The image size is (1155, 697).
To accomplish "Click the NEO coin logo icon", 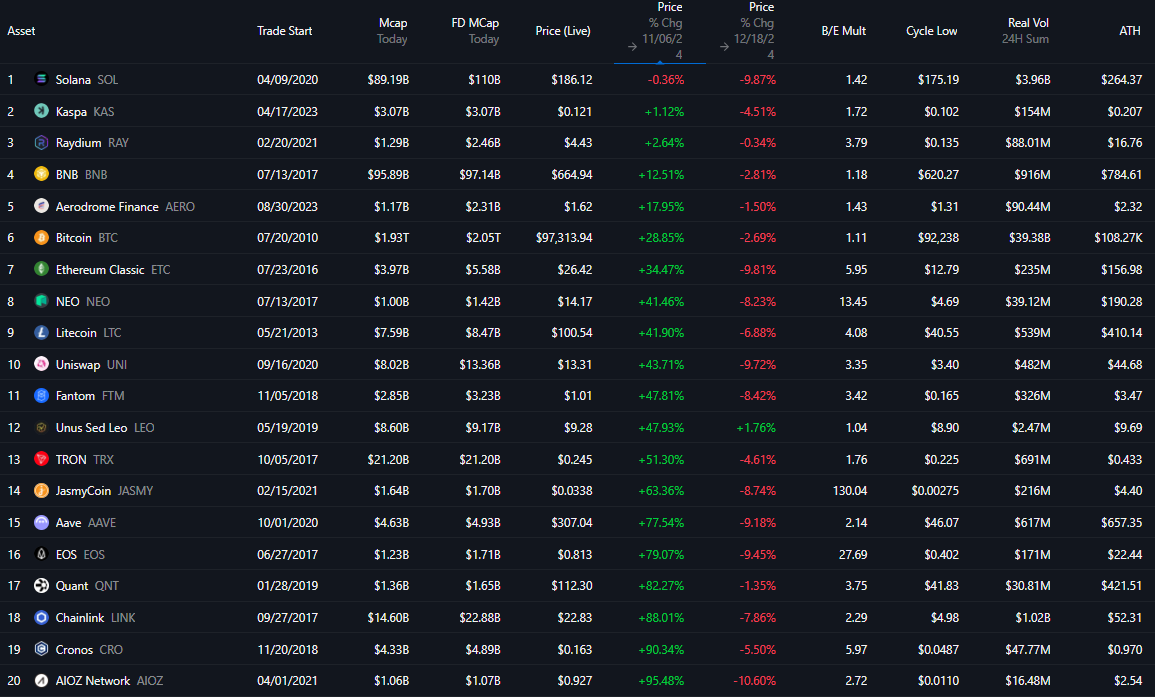I will point(41,301).
